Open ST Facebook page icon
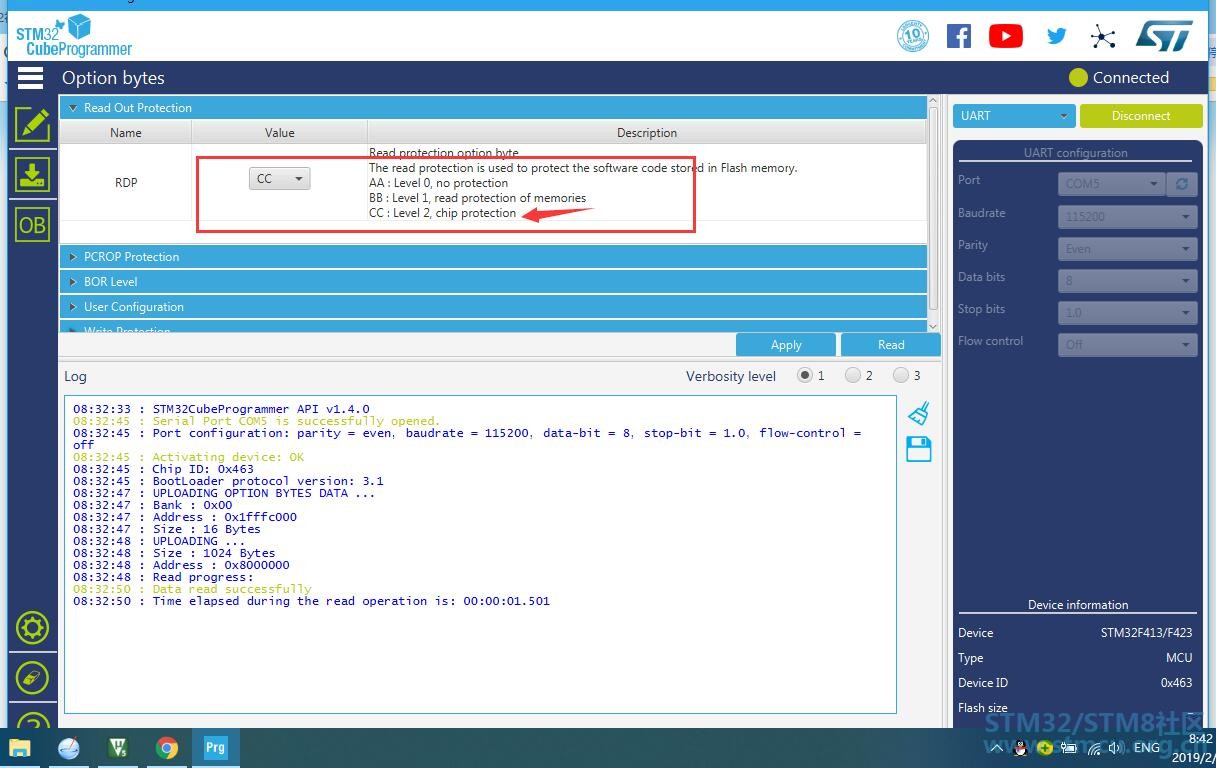Viewport: 1216px width, 768px height. (959, 36)
